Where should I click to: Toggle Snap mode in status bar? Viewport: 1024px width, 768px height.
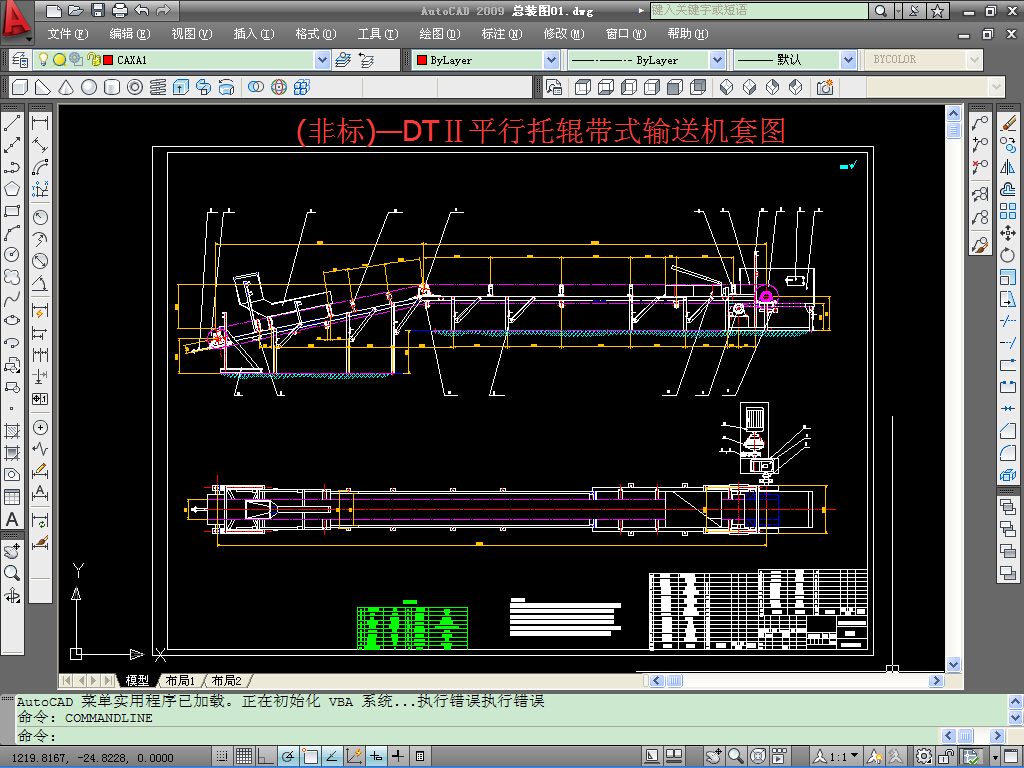point(221,756)
